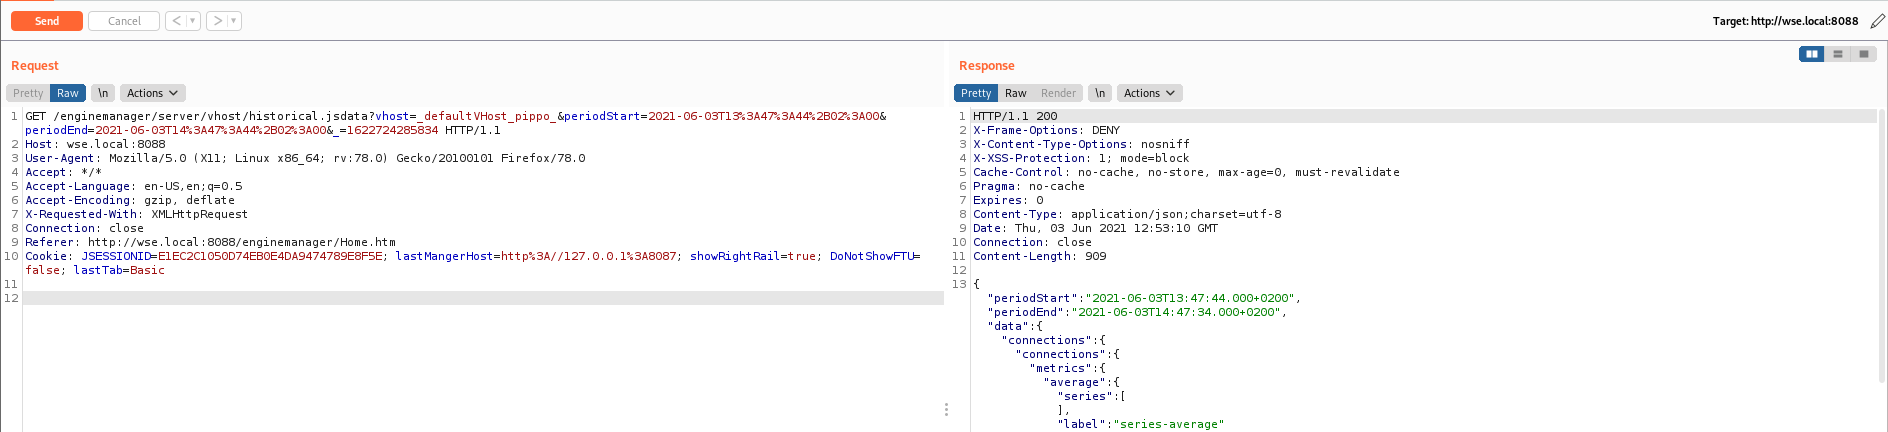Click the Pragma: no-cache header
Image resolution: width=1888 pixels, height=432 pixels.
(1029, 186)
